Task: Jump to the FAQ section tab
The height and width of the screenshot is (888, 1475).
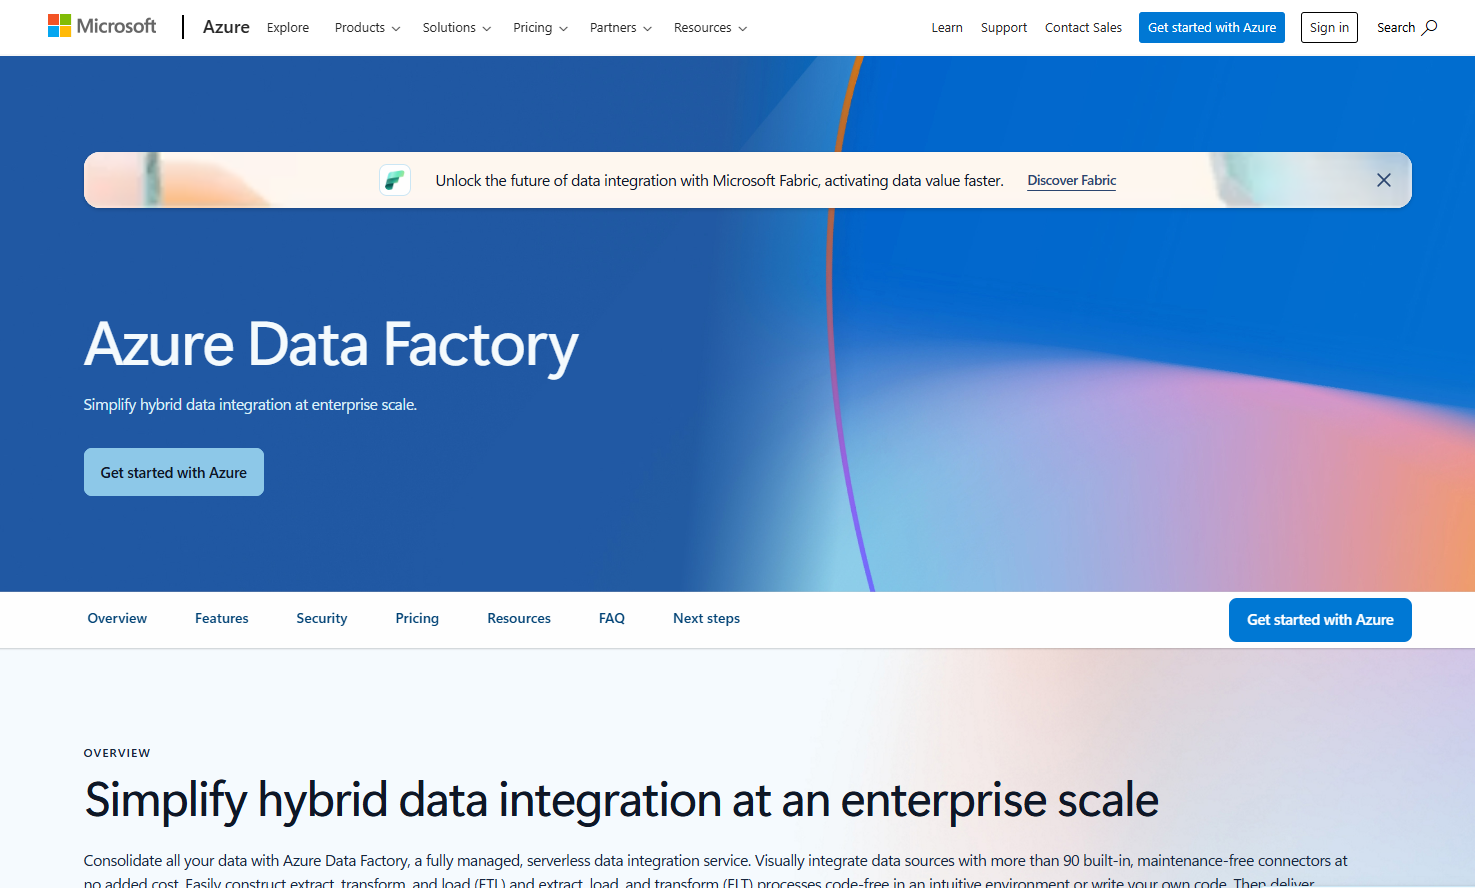Action: pos(612,619)
